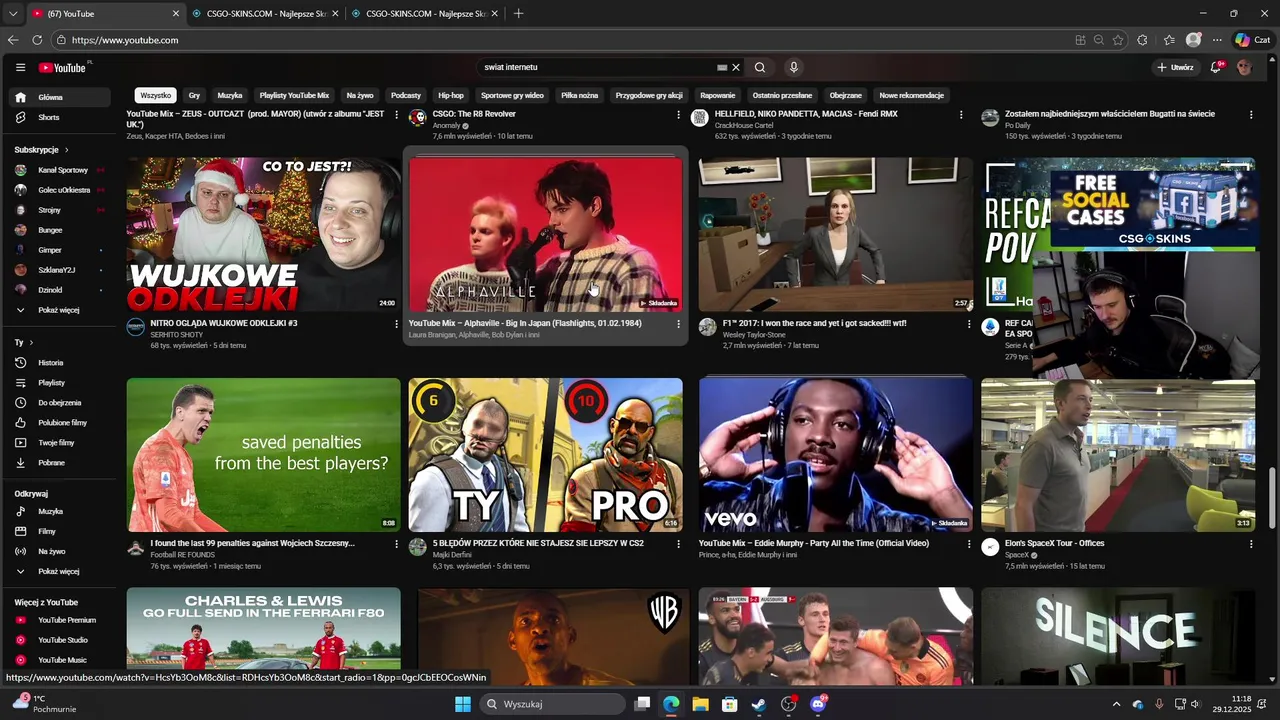
Task: Expand Pokaż więcej under Odkrywaj
Action: tap(58, 571)
